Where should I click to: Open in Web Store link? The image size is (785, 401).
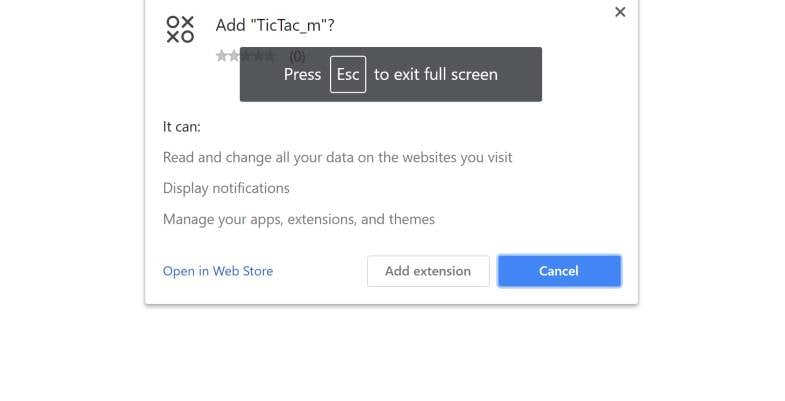point(218,271)
